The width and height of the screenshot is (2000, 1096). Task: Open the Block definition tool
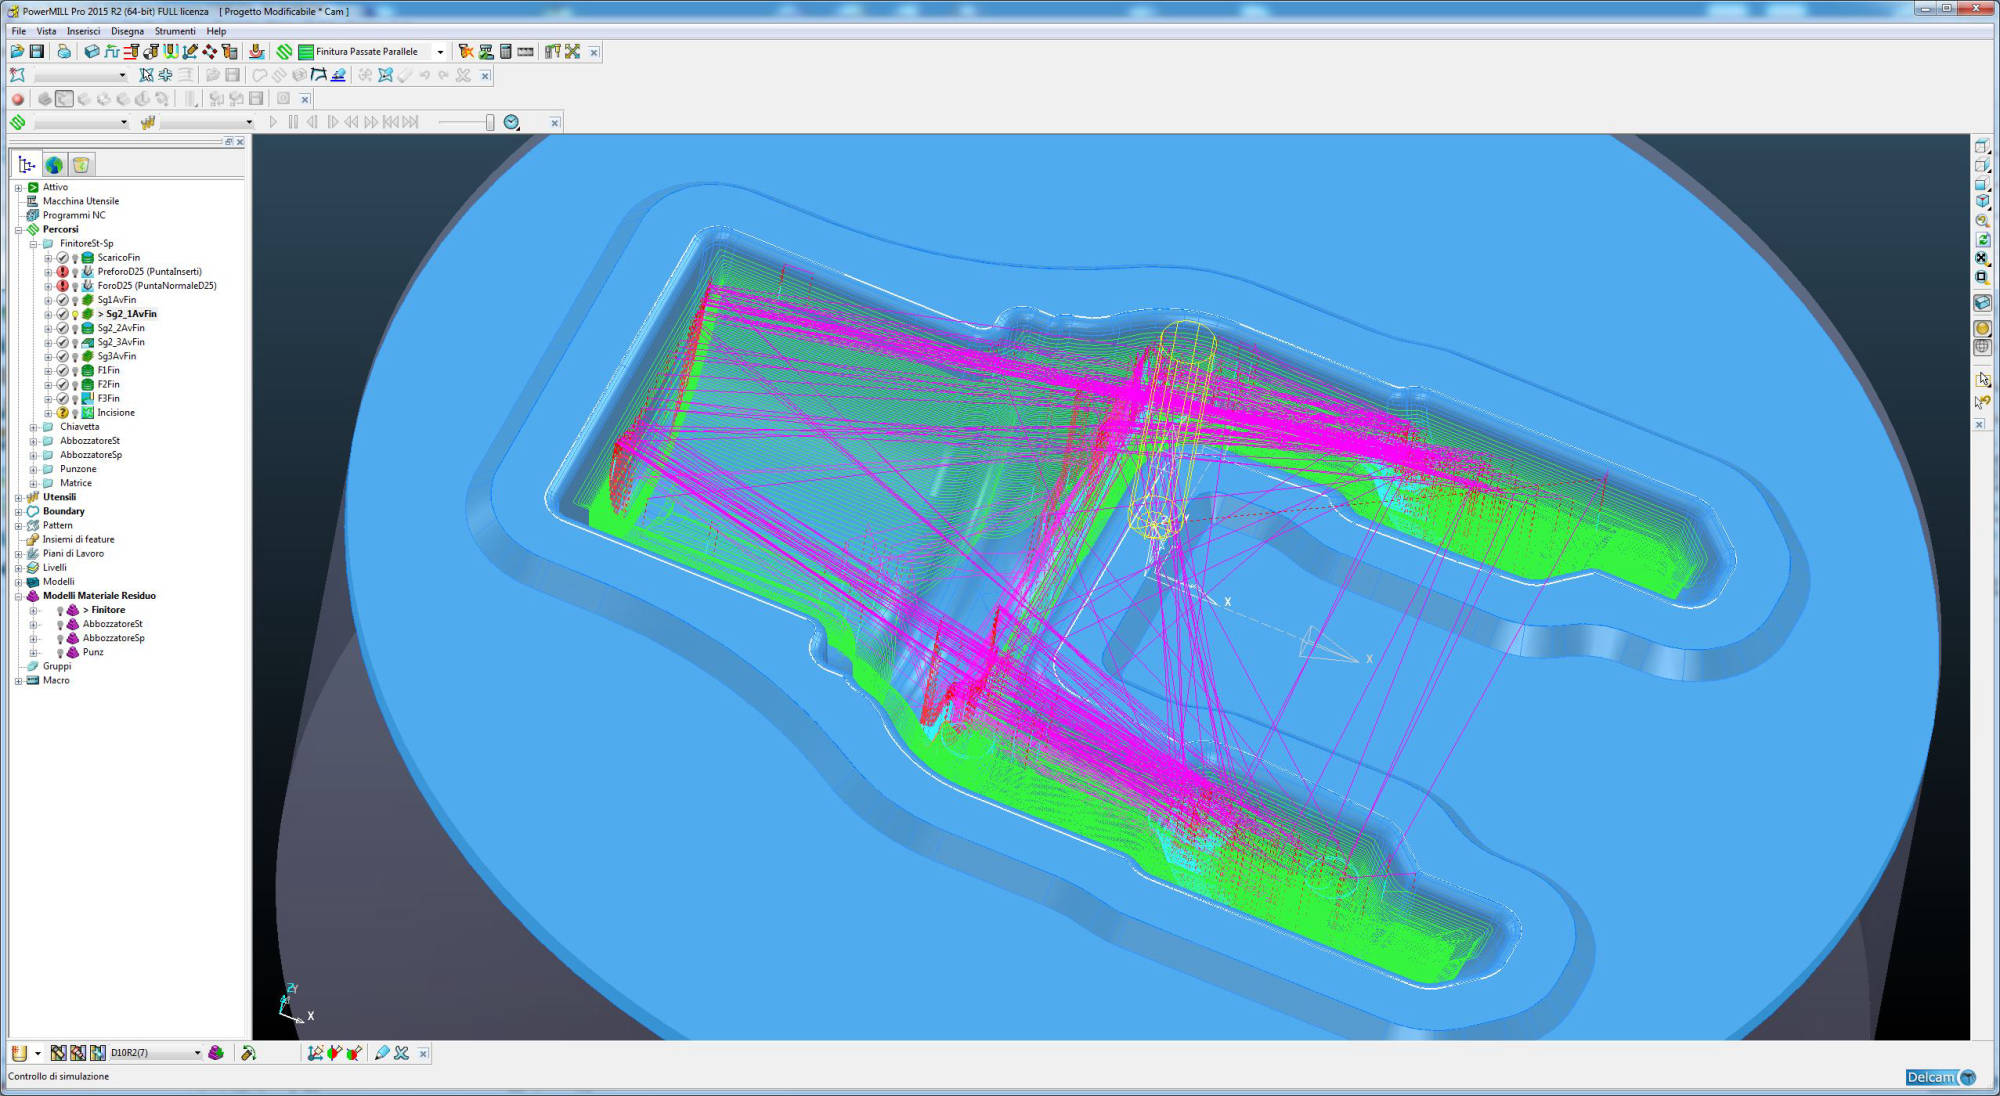(92, 51)
